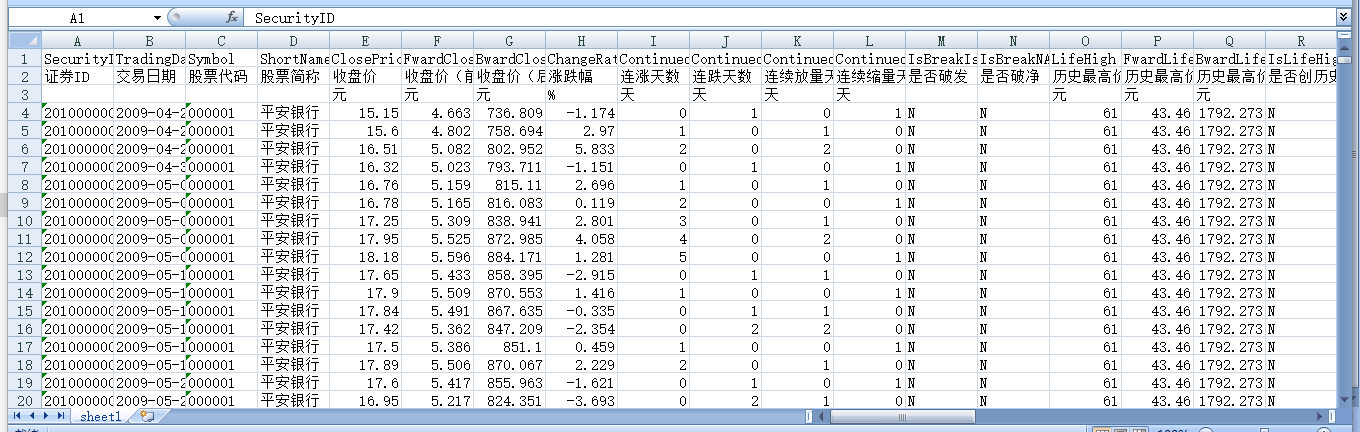Click the 股票代码 cell in row 2

pos(221,77)
